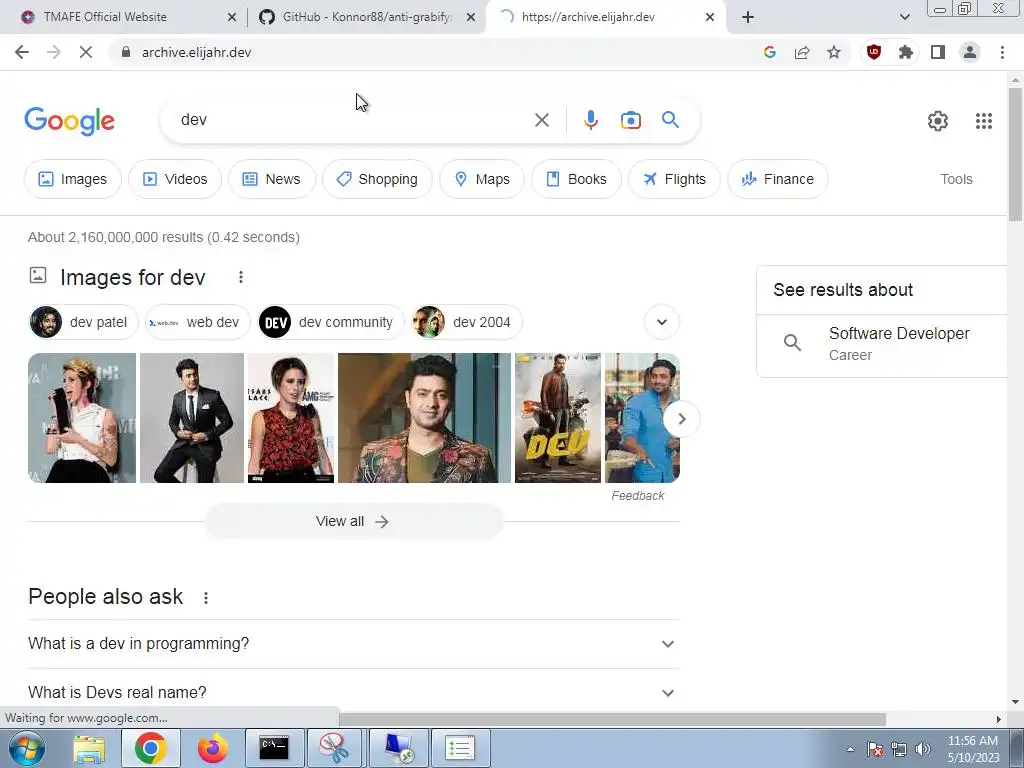Close the GitHub anti-grabify tab
1024x768 pixels.
coord(471,17)
